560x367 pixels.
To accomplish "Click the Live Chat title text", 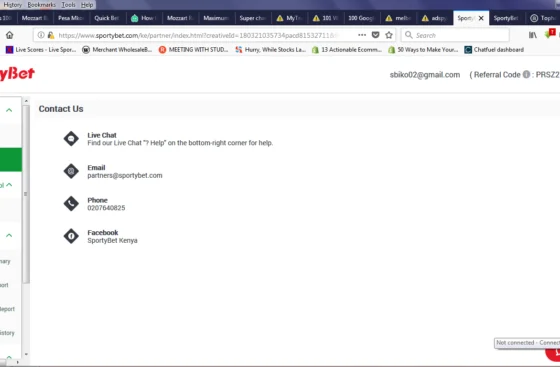I will (x=102, y=135).
